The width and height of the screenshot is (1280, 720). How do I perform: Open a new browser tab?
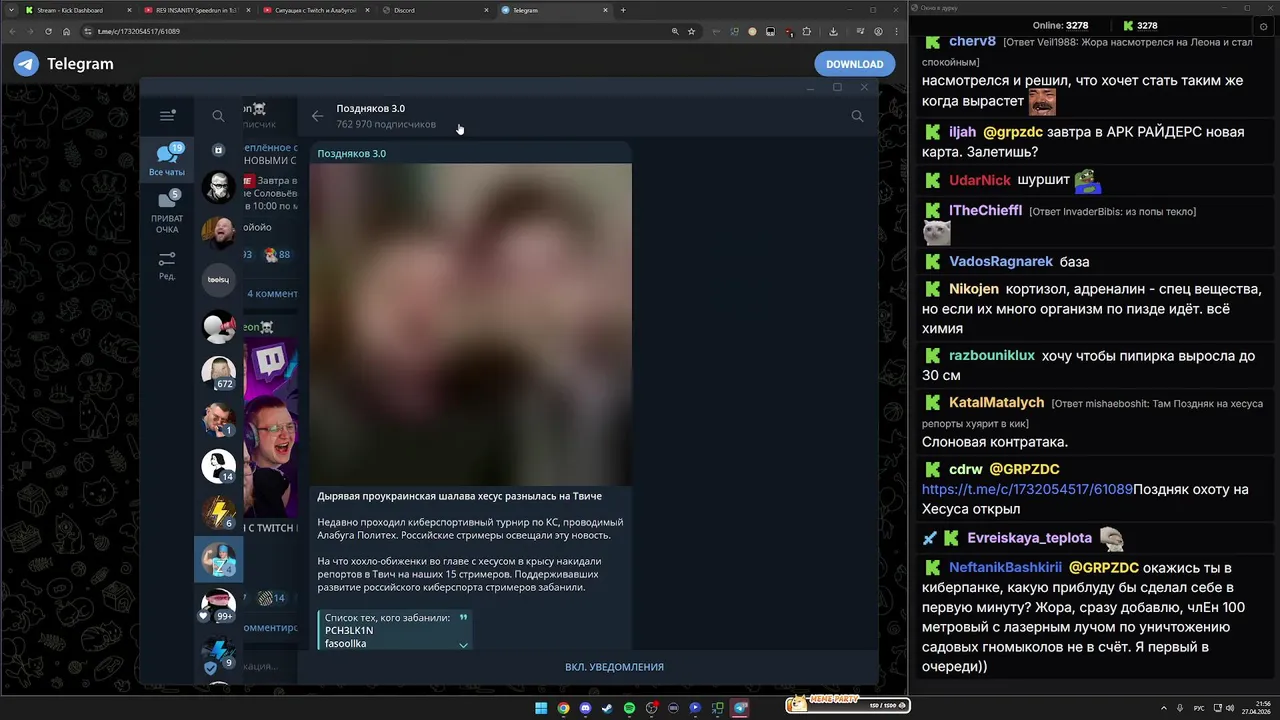(x=623, y=10)
